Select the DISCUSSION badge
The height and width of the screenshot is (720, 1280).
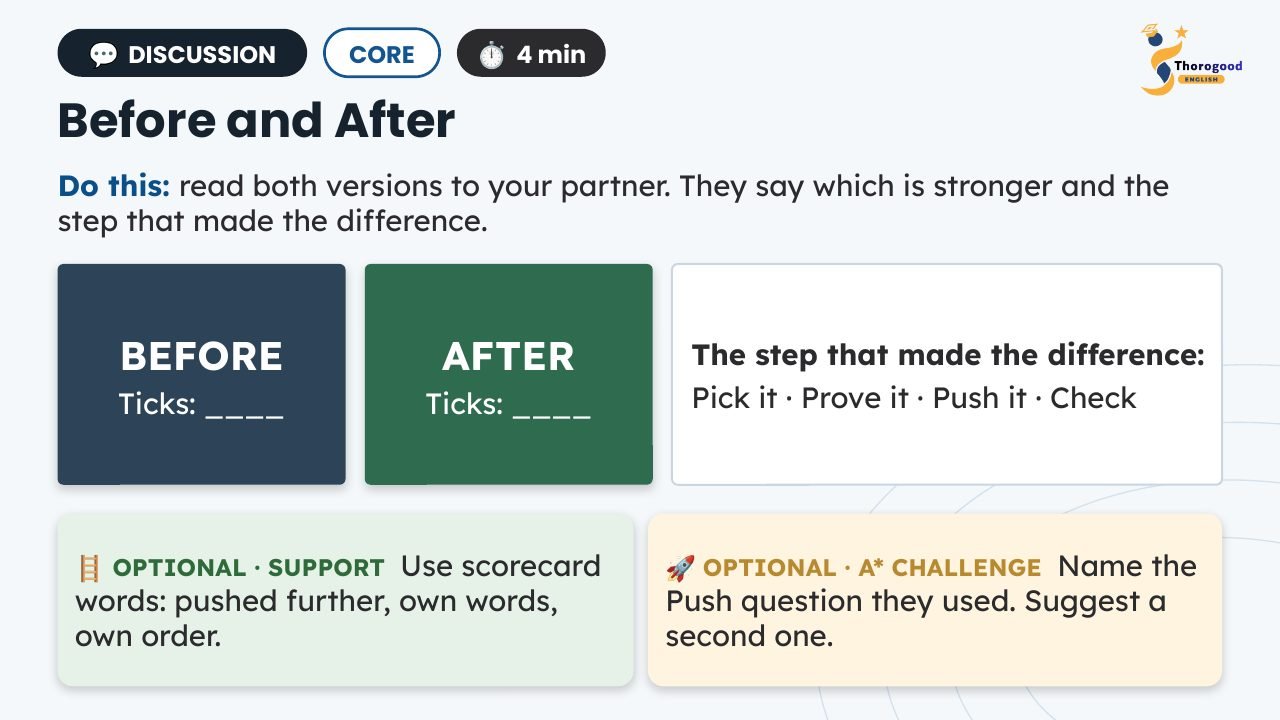tap(182, 53)
